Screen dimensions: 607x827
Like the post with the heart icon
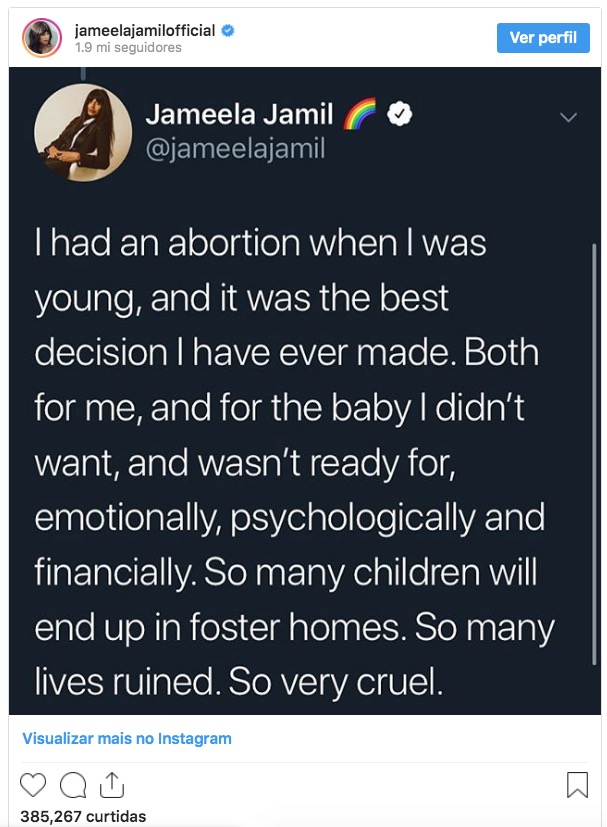tap(33, 784)
